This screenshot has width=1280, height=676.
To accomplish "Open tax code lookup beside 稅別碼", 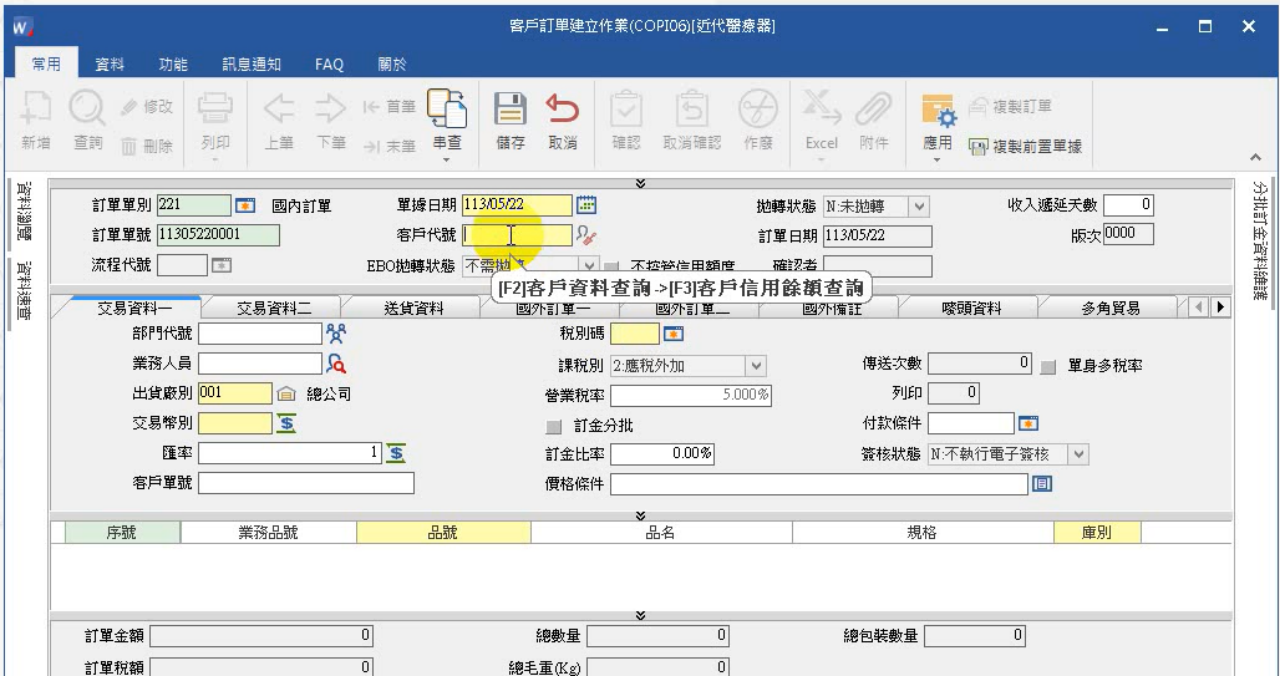I will coord(673,334).
